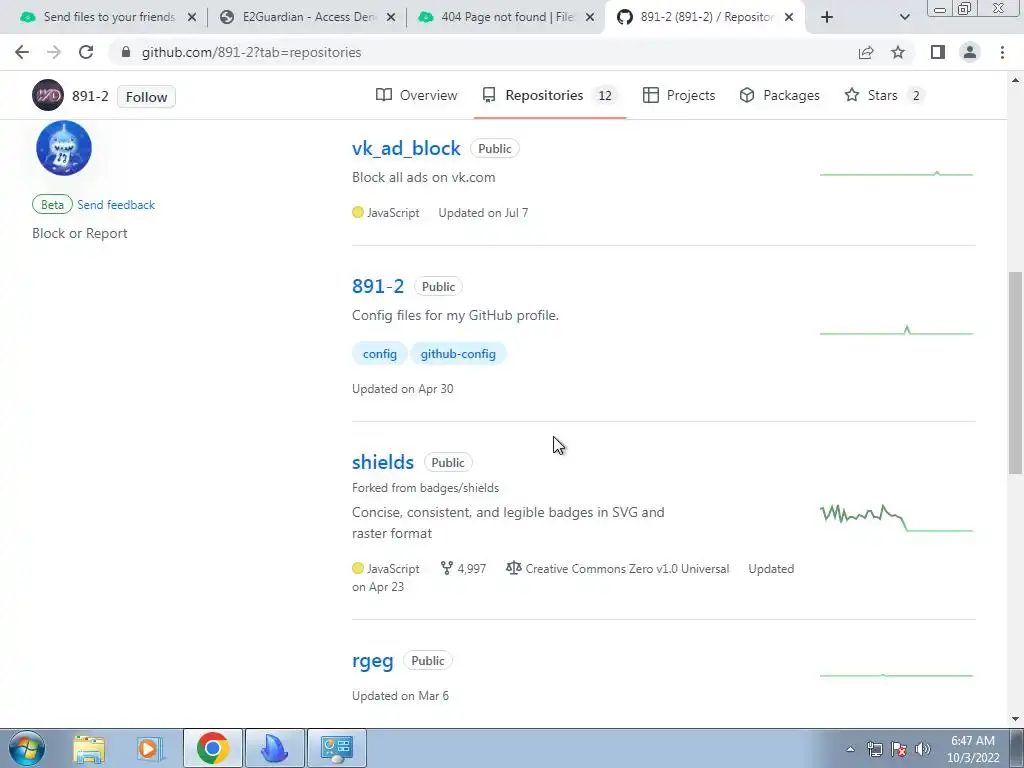1024x768 pixels.
Task: Click the 891-2 small profile avatar in header
Action: pos(48,95)
